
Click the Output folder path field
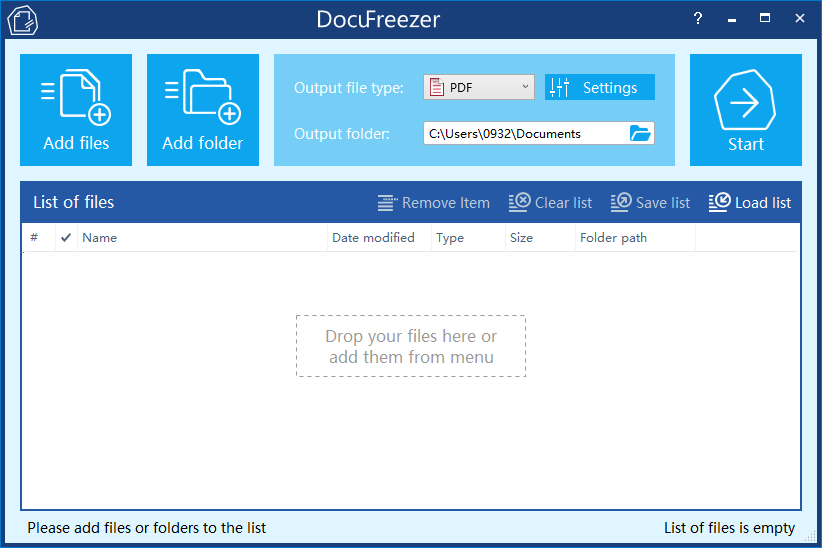524,133
